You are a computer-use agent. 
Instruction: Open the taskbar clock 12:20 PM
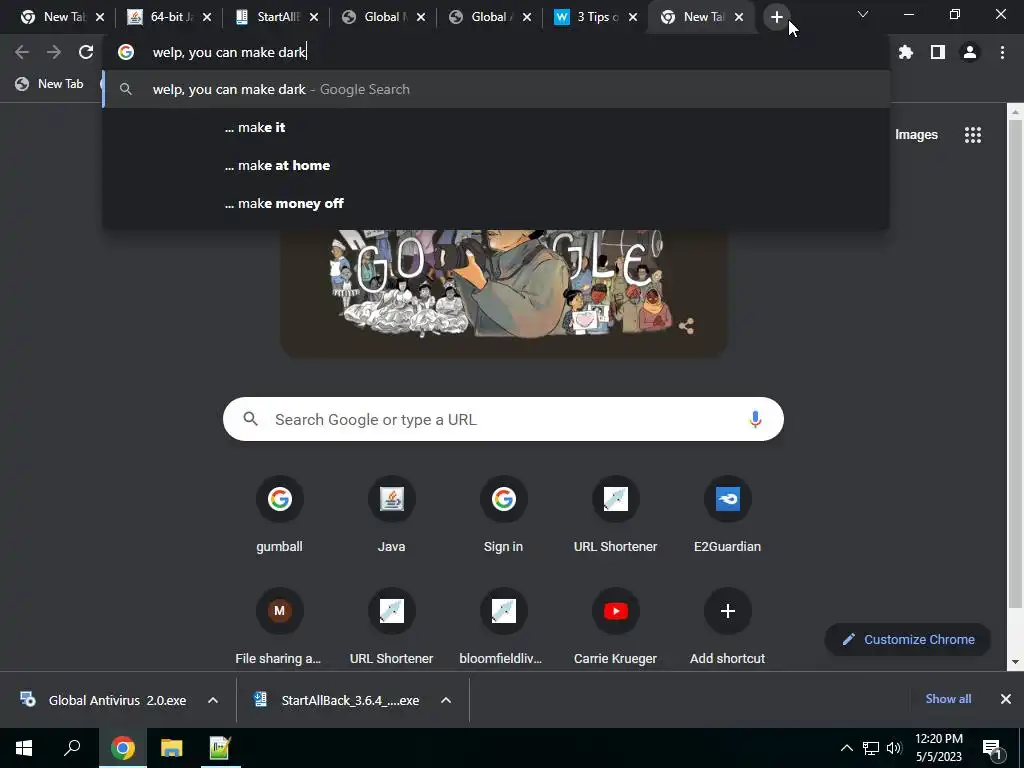pyautogui.click(x=939, y=748)
